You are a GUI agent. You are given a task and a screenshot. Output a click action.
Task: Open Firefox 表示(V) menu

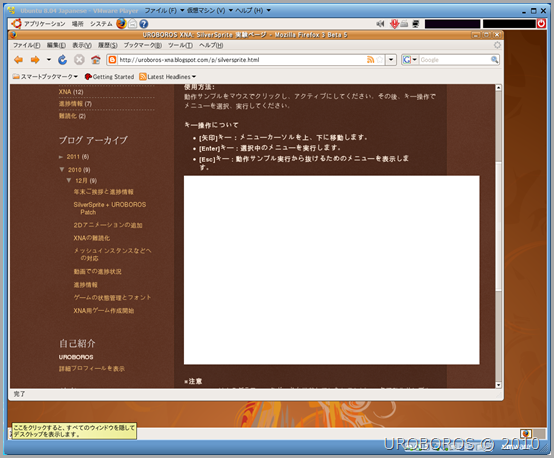tap(82, 45)
